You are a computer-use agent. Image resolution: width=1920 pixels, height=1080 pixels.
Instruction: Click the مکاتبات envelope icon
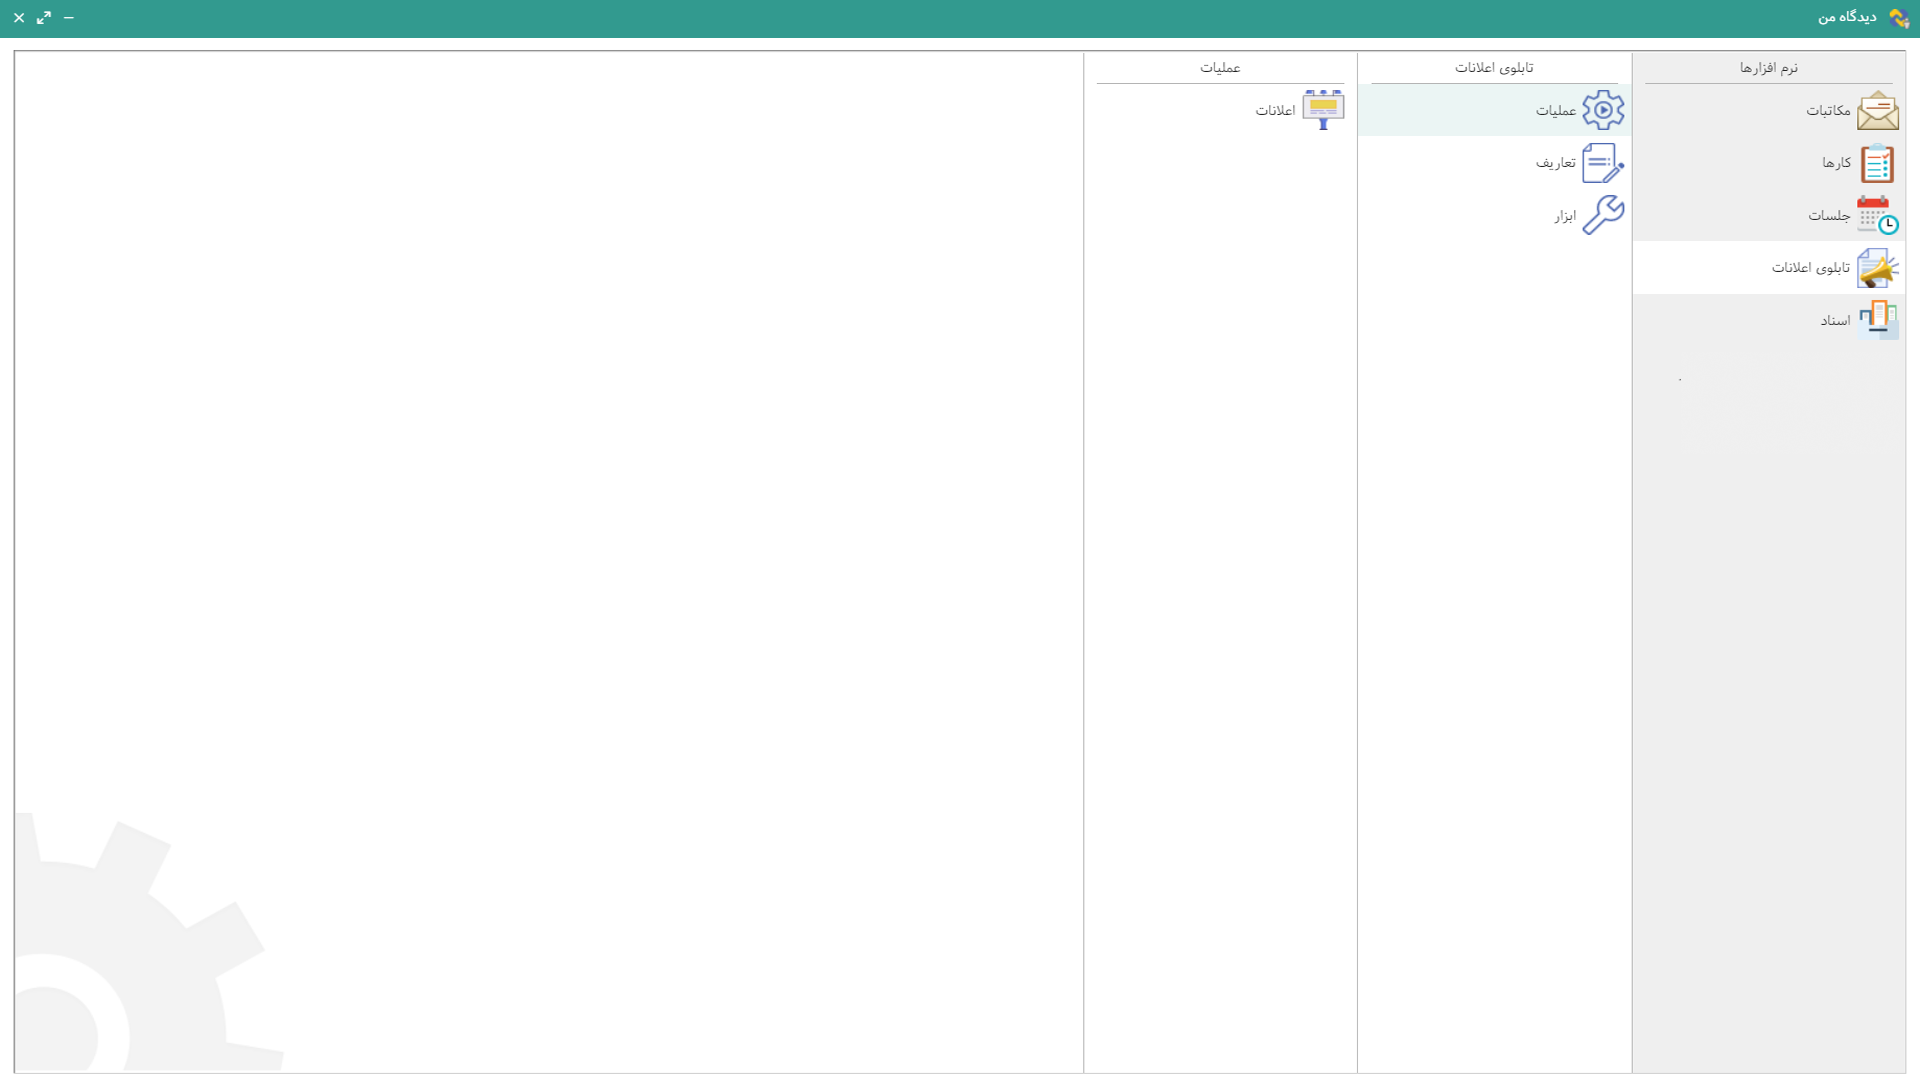(x=1877, y=111)
